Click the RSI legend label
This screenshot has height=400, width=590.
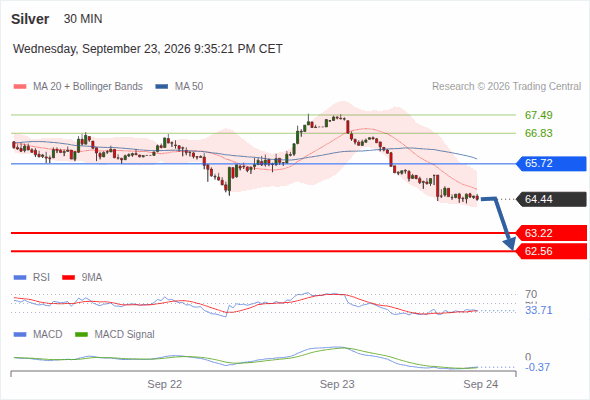41,277
